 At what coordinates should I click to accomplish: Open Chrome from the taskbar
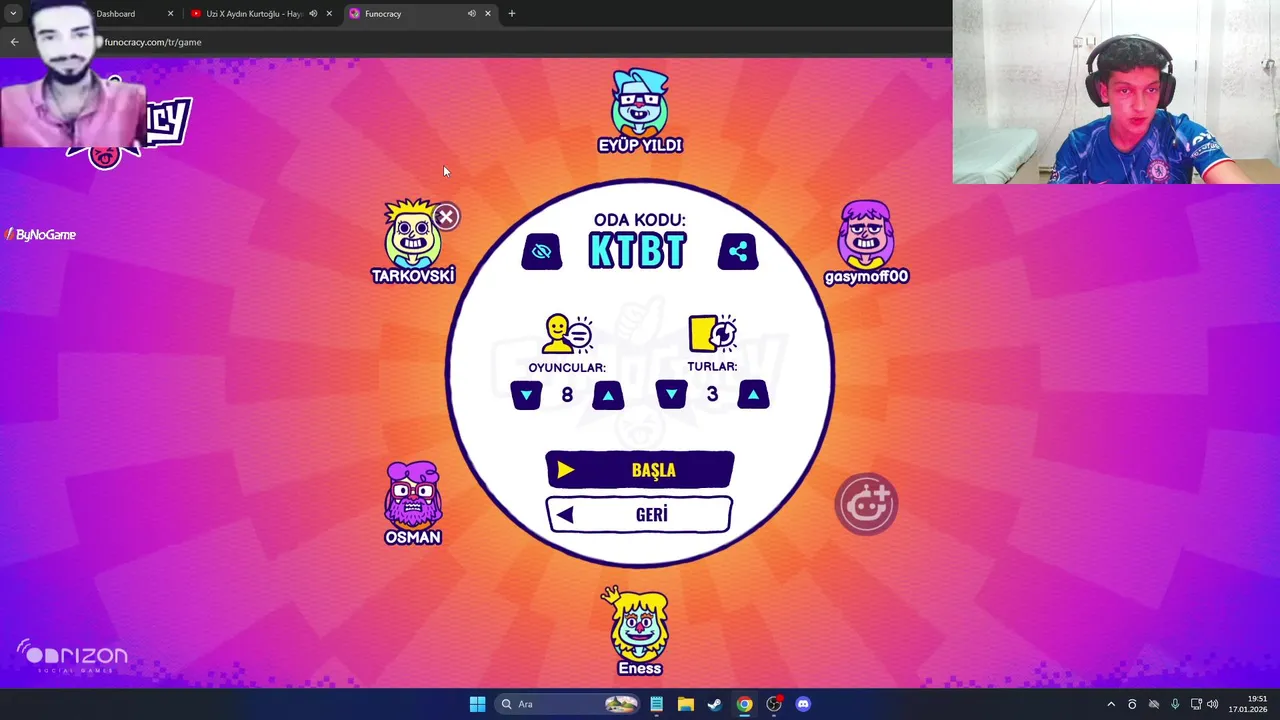[x=744, y=704]
